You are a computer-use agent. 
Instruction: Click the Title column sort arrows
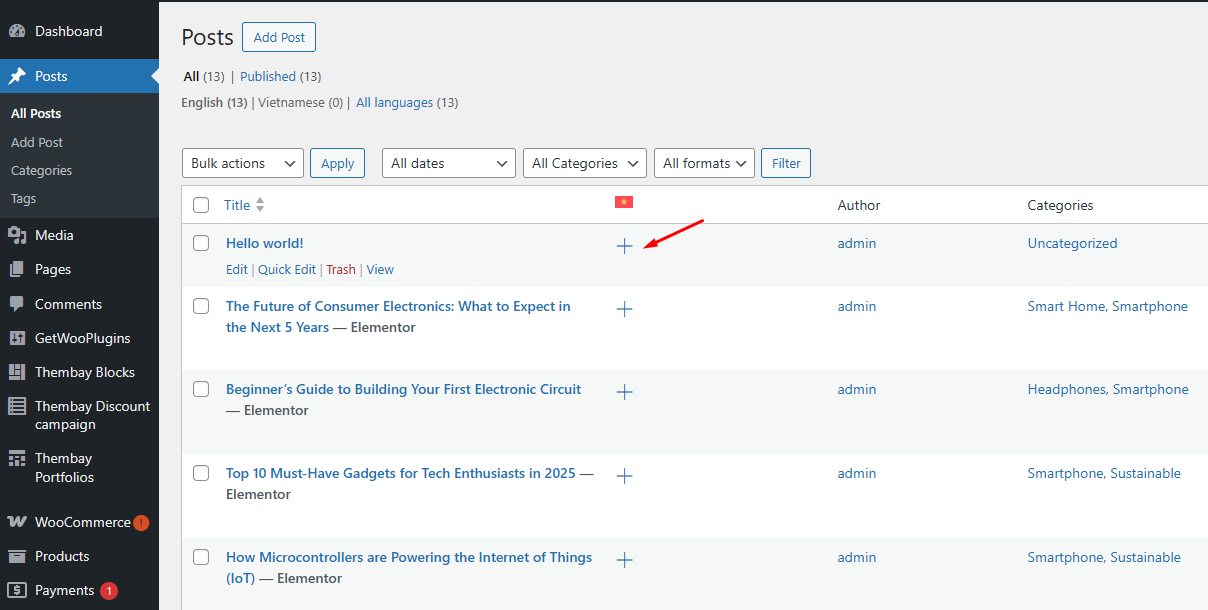pos(260,205)
